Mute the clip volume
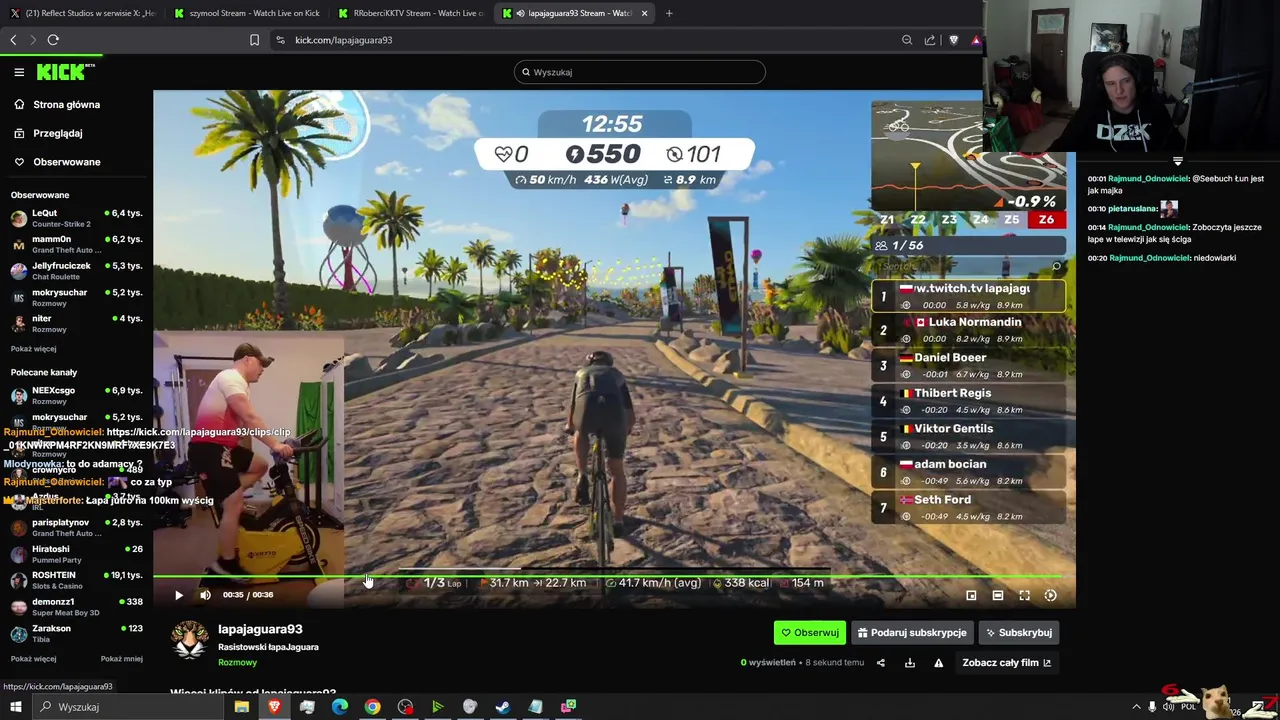The width and height of the screenshot is (1280, 720). [x=205, y=595]
